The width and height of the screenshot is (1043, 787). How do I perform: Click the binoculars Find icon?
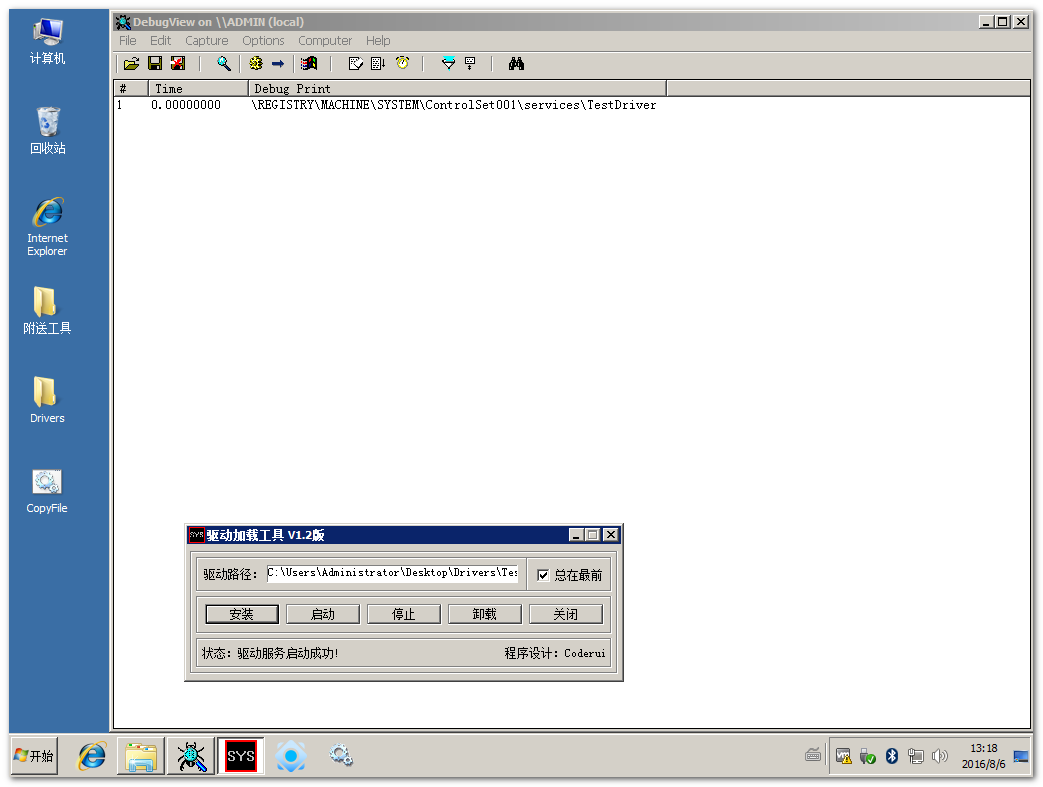pyautogui.click(x=516, y=64)
